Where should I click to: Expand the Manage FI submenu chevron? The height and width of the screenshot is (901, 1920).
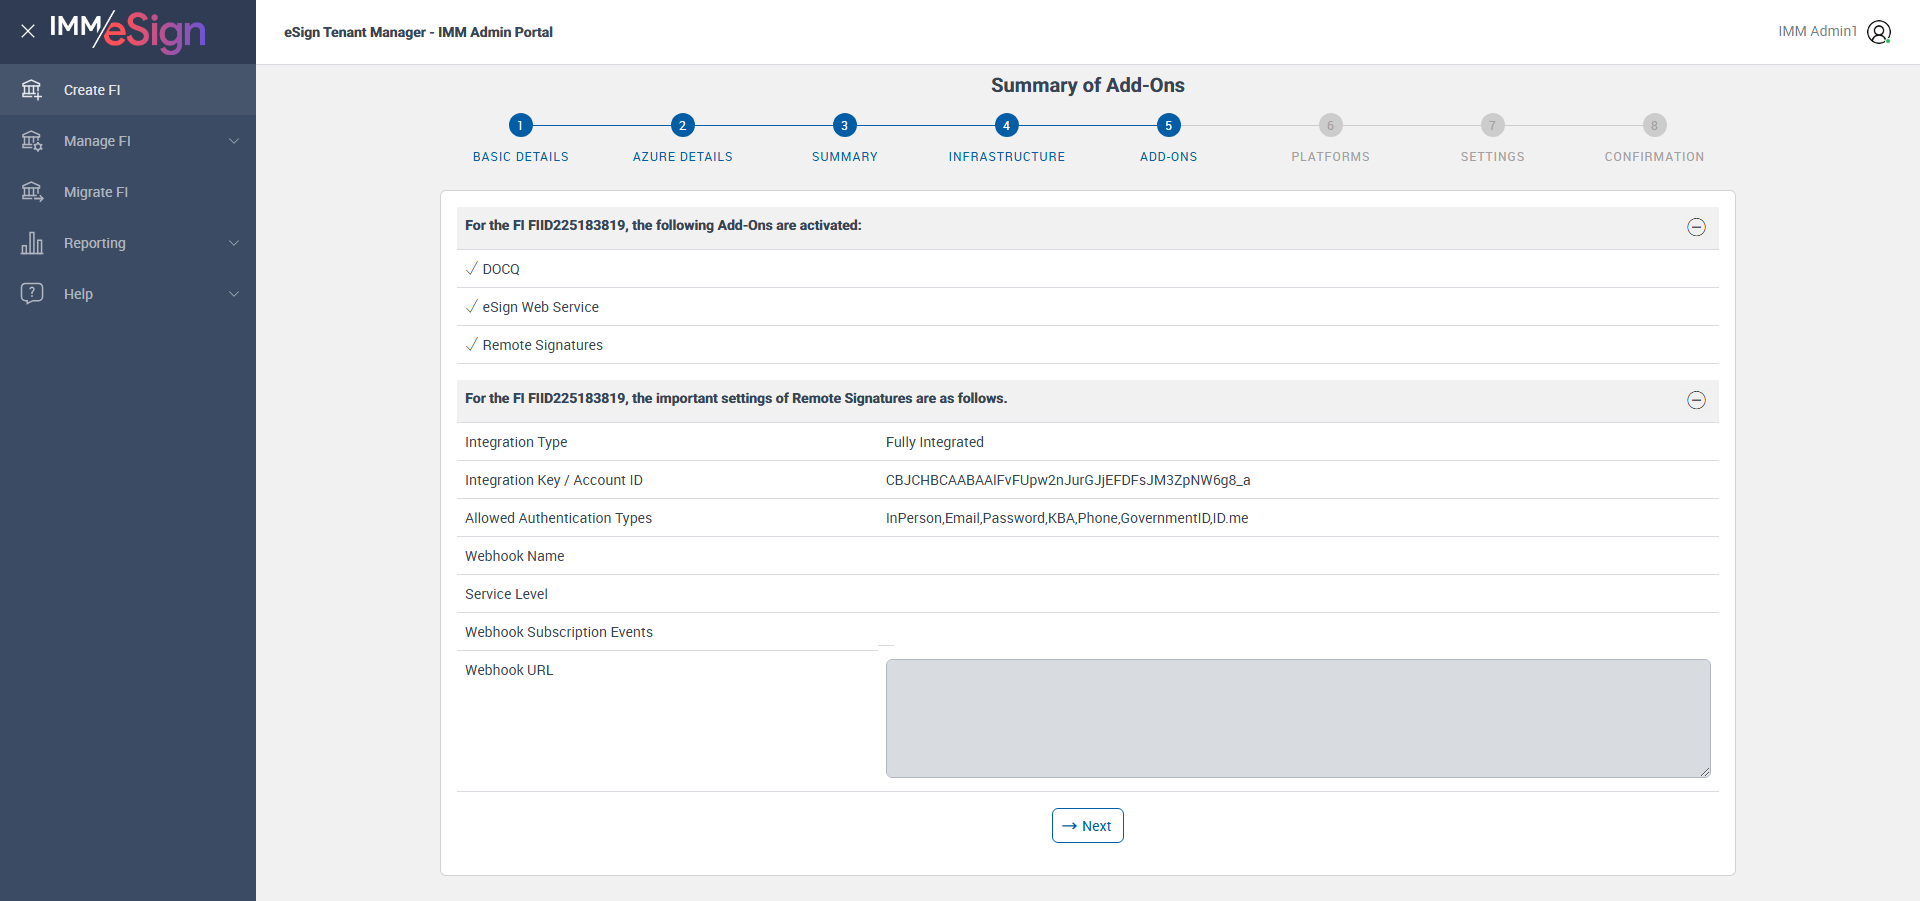tap(234, 141)
